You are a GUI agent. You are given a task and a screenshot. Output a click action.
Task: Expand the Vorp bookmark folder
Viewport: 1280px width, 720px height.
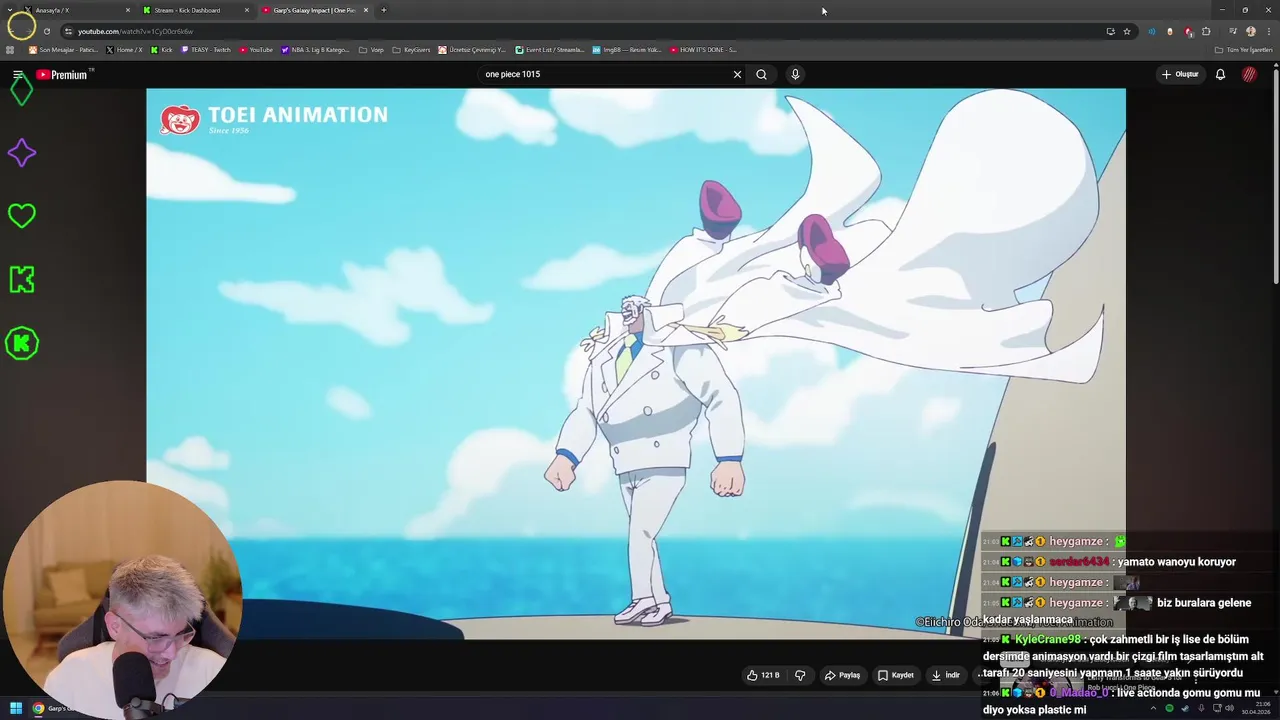point(371,50)
